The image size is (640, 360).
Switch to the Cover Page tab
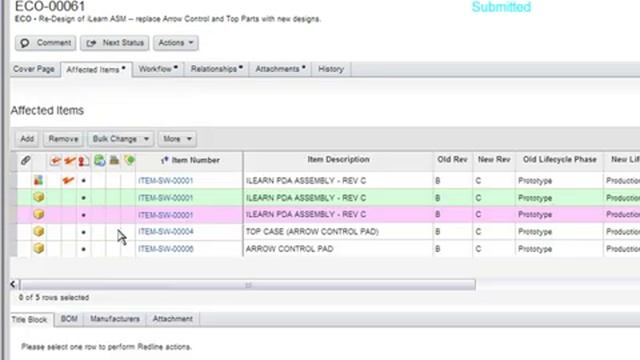coord(34,69)
